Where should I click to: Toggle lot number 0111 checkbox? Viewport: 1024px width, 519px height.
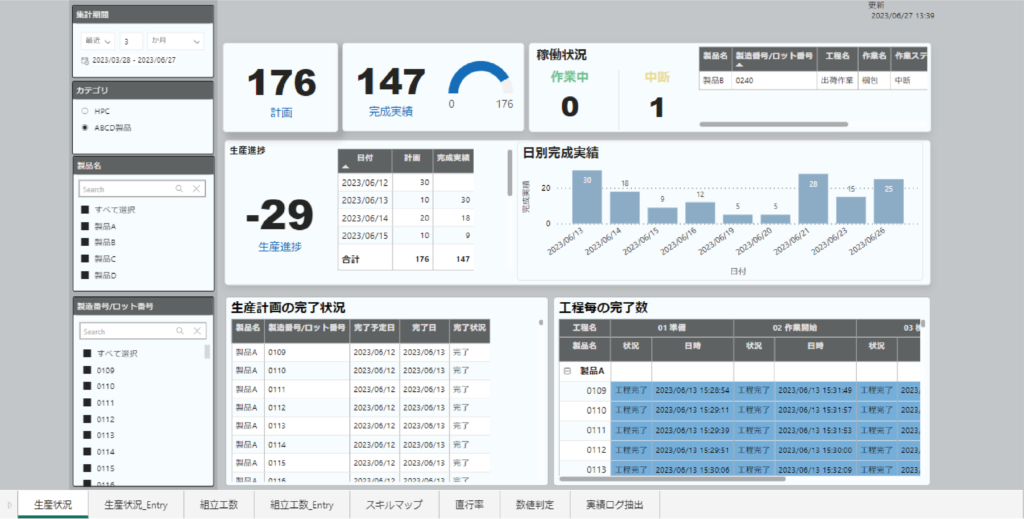(87, 403)
